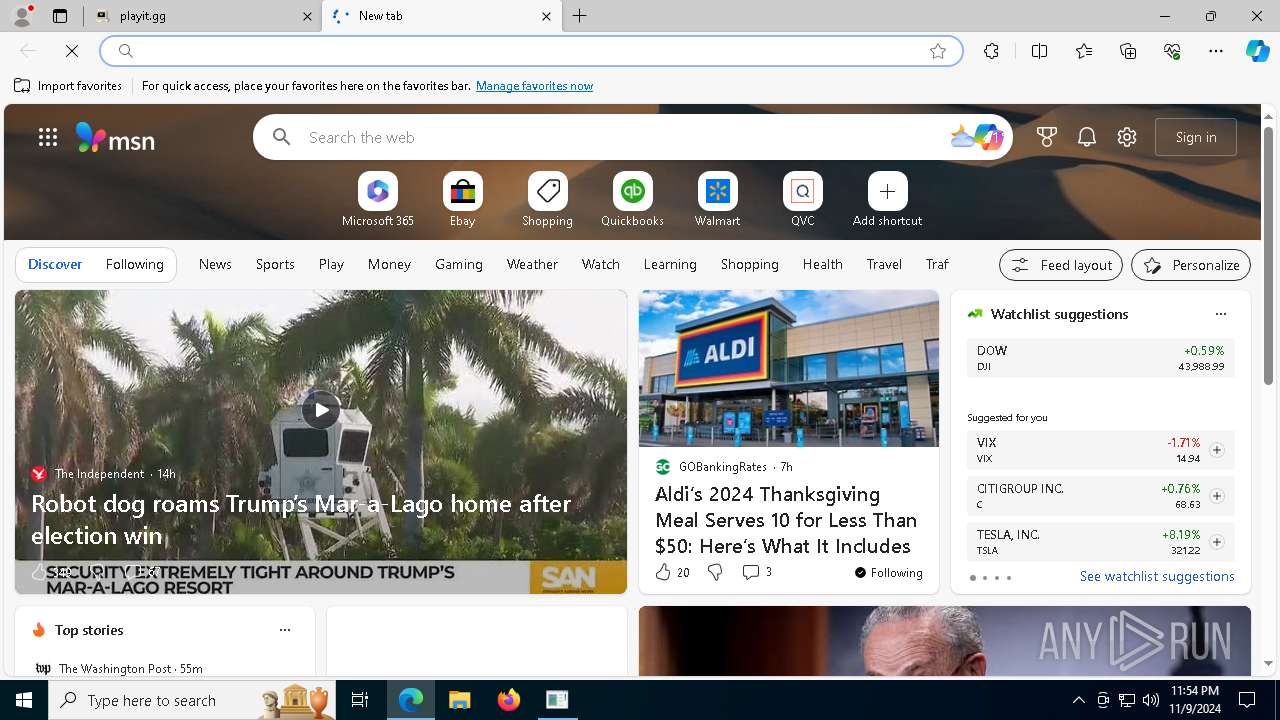
Task: Open Edge Settings and more menu
Action: pyautogui.click(x=1216, y=51)
